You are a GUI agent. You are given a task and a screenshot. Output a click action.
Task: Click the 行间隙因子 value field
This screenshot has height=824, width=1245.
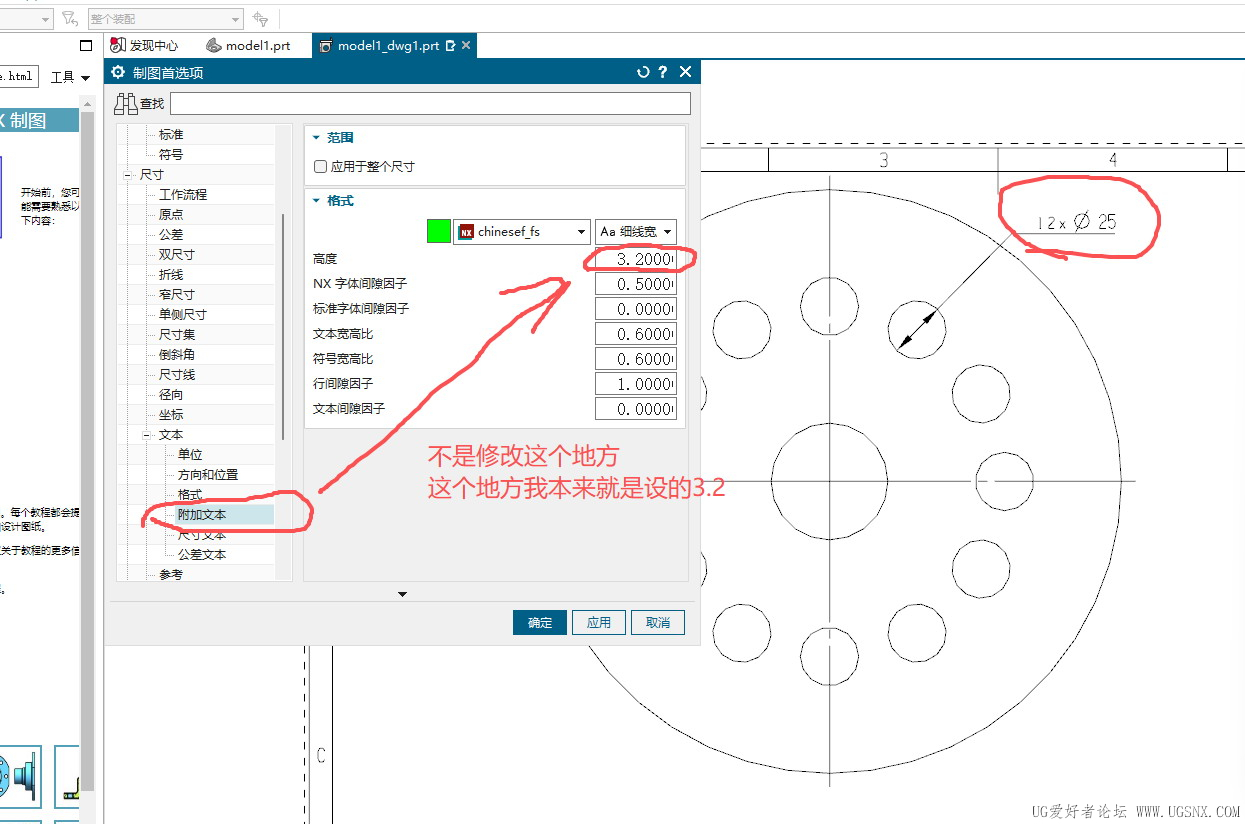click(636, 384)
